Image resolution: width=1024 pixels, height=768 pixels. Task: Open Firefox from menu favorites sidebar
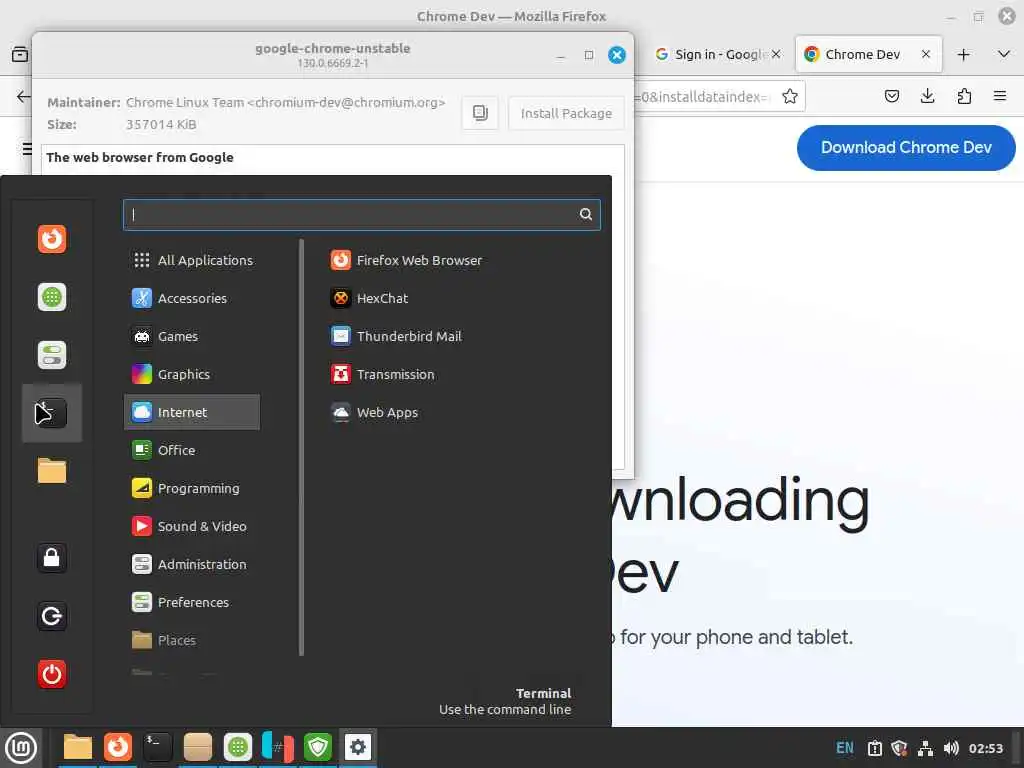(x=52, y=239)
